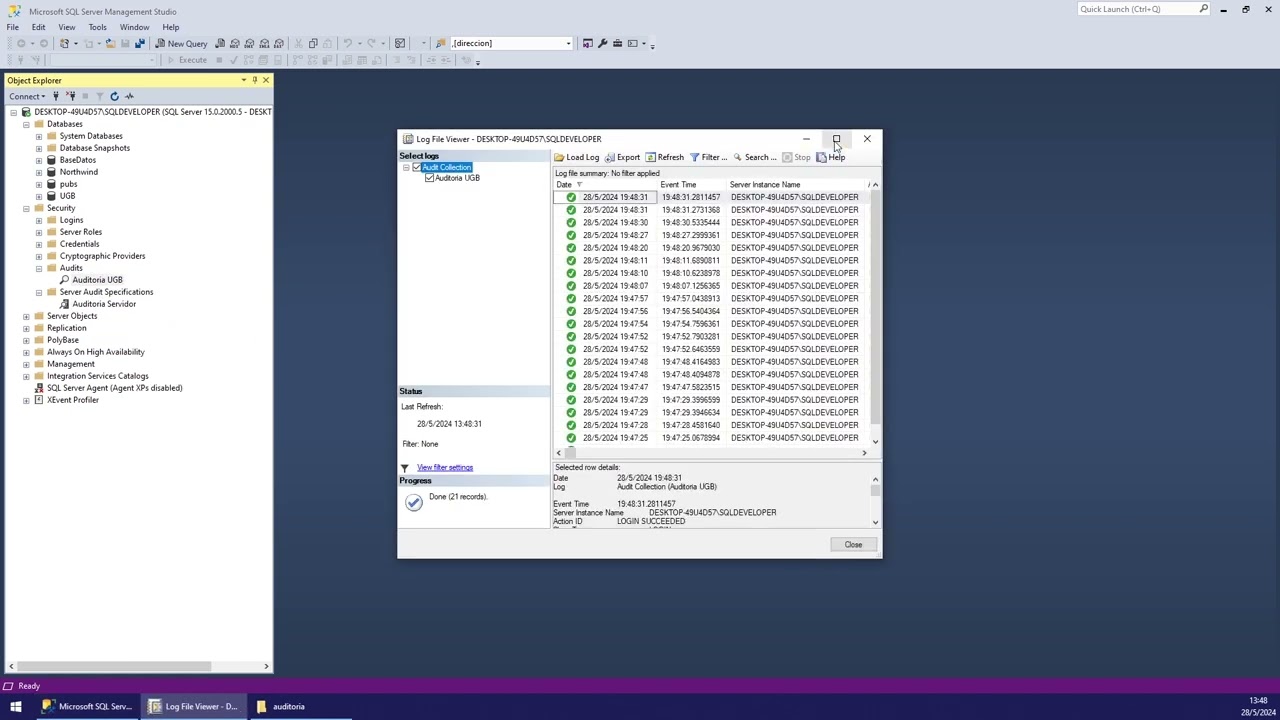This screenshot has width=1280, height=720.
Task: Open Activity Monitor icon in Object Explorer toolbar
Action: coord(129,96)
